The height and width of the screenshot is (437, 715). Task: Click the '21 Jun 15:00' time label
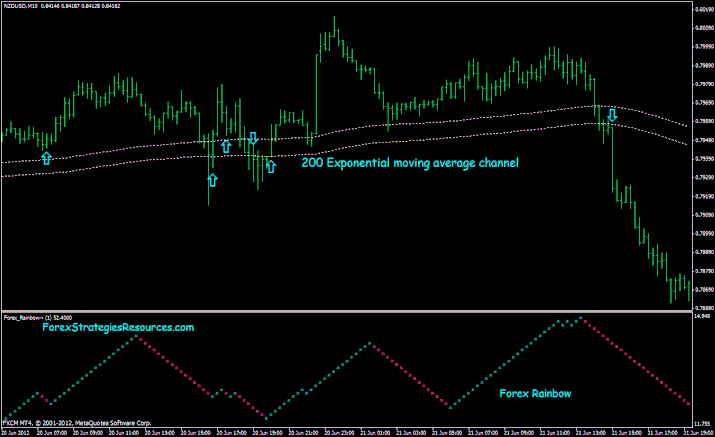coord(627,432)
